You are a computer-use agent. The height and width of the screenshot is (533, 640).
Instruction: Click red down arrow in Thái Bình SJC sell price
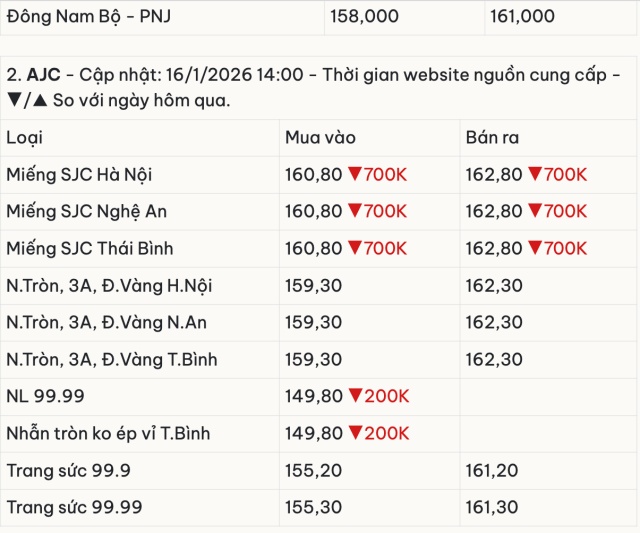pos(534,248)
